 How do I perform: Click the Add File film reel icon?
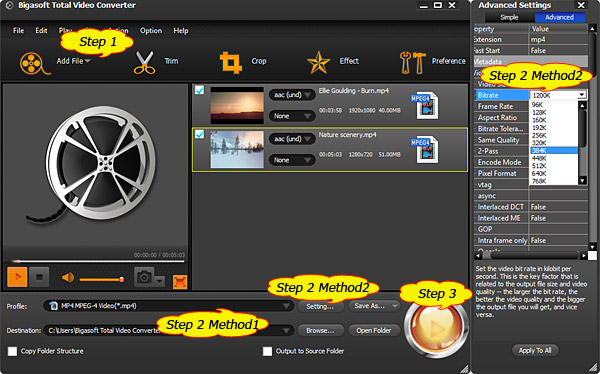click(x=34, y=63)
